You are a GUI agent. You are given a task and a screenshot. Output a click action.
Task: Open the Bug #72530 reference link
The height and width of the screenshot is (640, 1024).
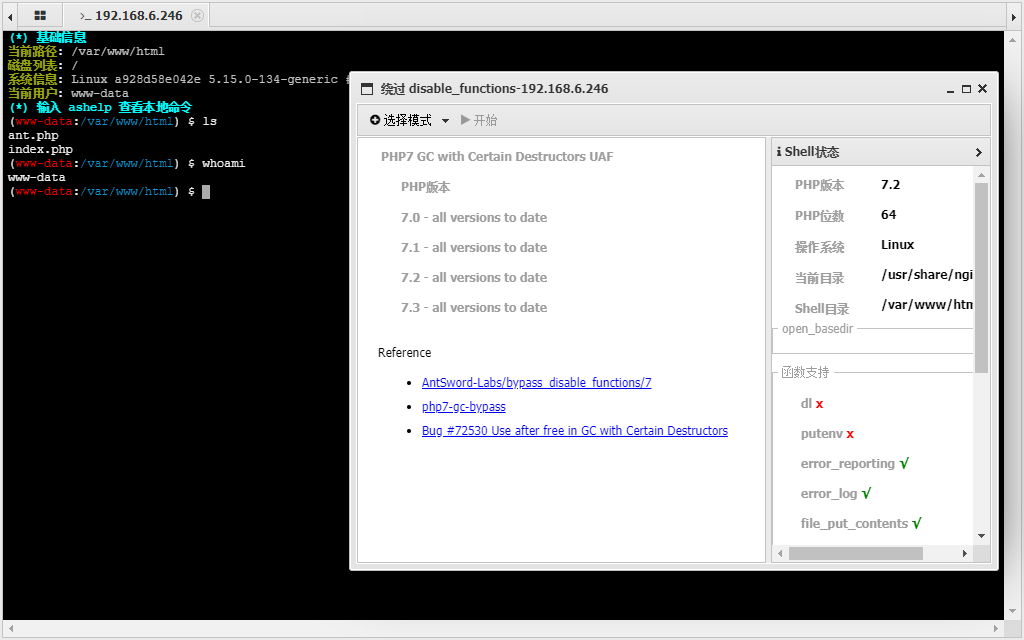(574, 431)
